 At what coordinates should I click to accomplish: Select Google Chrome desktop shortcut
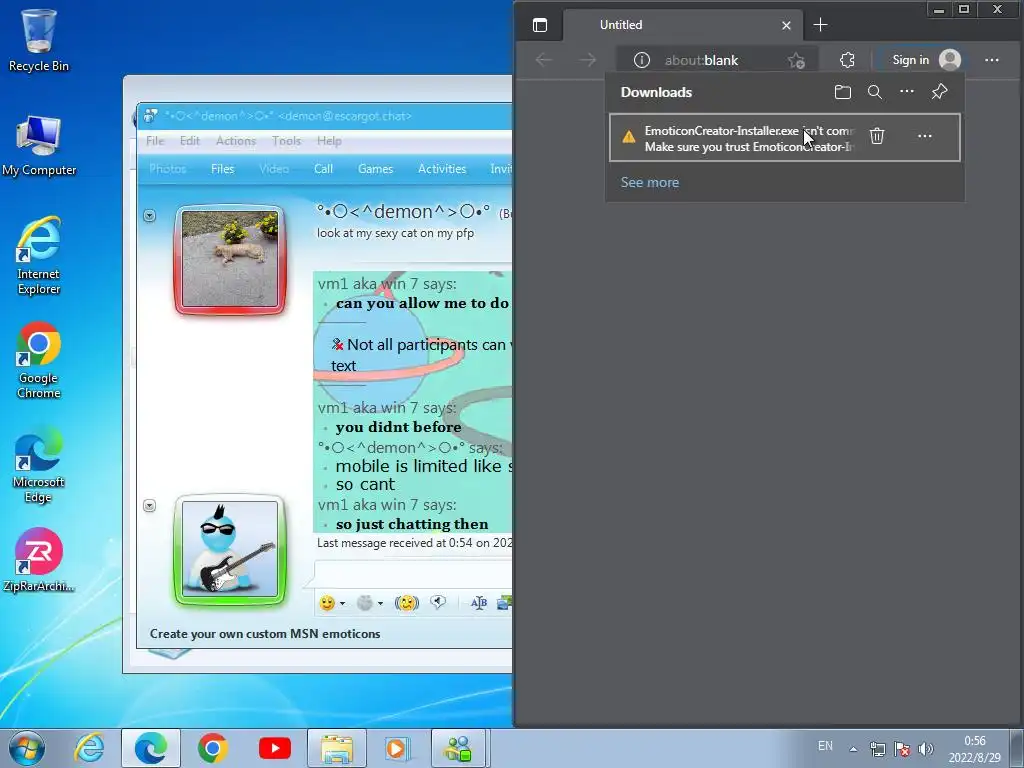click(x=39, y=360)
